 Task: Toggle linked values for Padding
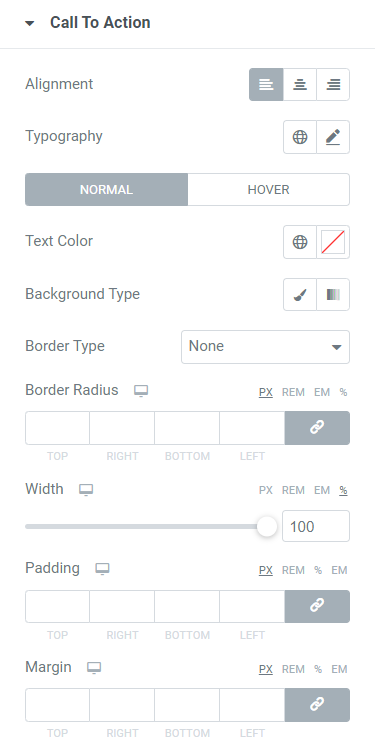click(317, 606)
